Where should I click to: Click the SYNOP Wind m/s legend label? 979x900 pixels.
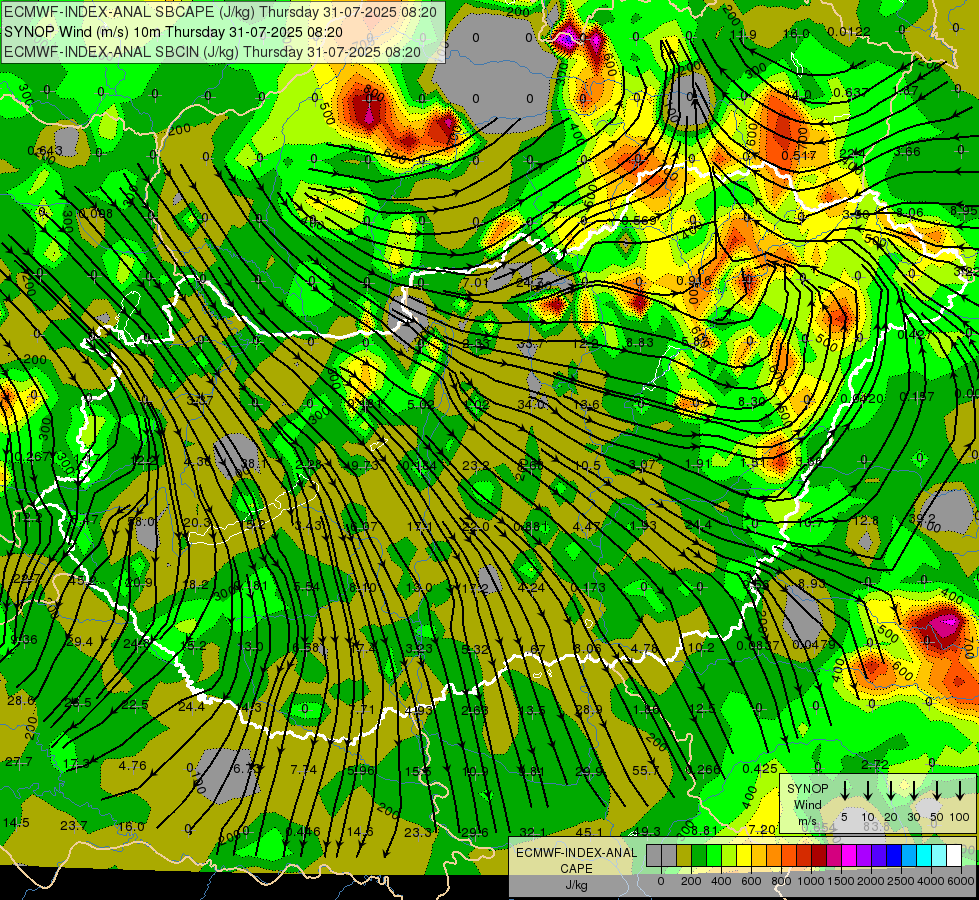pos(807,804)
